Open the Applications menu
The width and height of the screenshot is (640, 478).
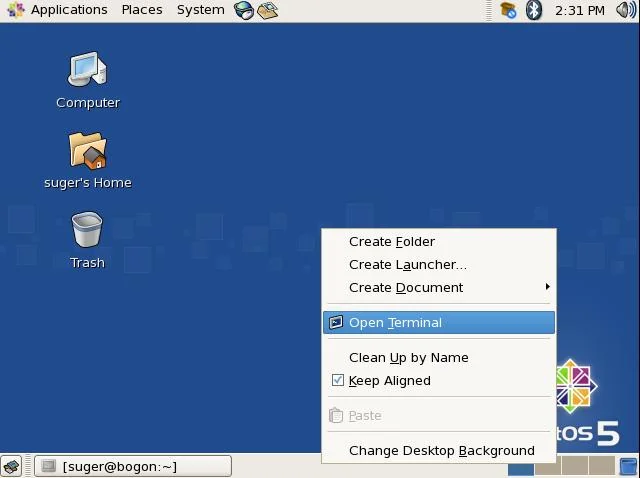click(x=69, y=10)
